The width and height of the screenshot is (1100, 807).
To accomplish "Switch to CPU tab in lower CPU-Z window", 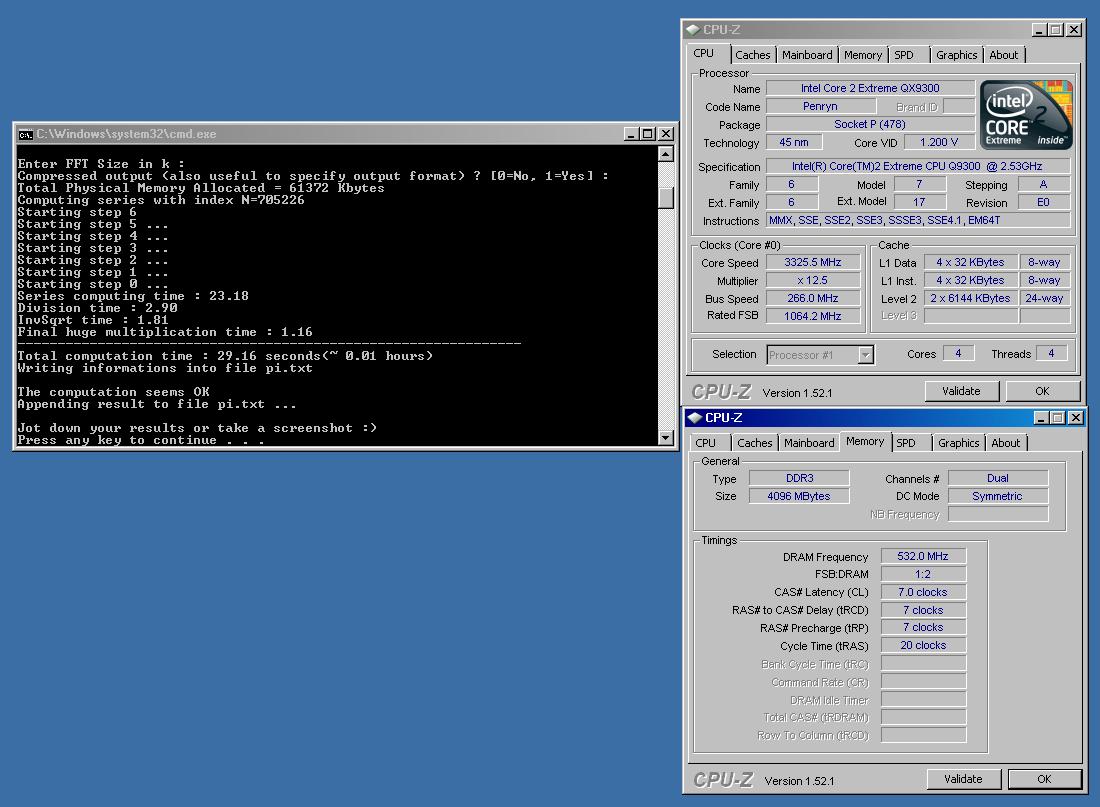I will [706, 443].
